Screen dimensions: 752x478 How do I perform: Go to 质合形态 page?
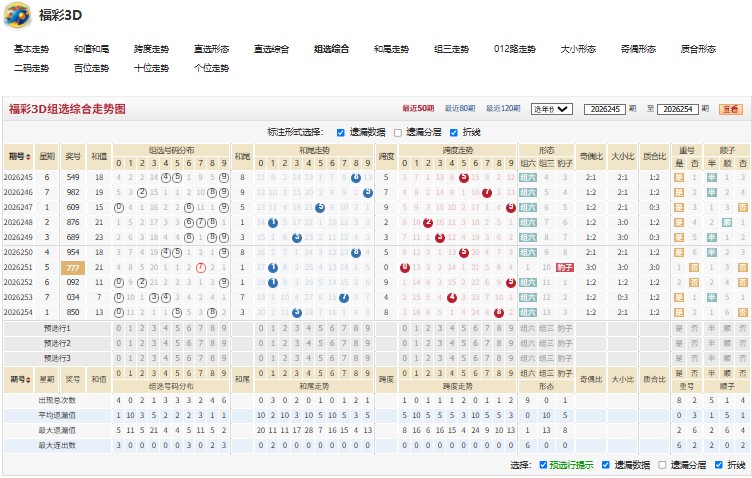698,49
